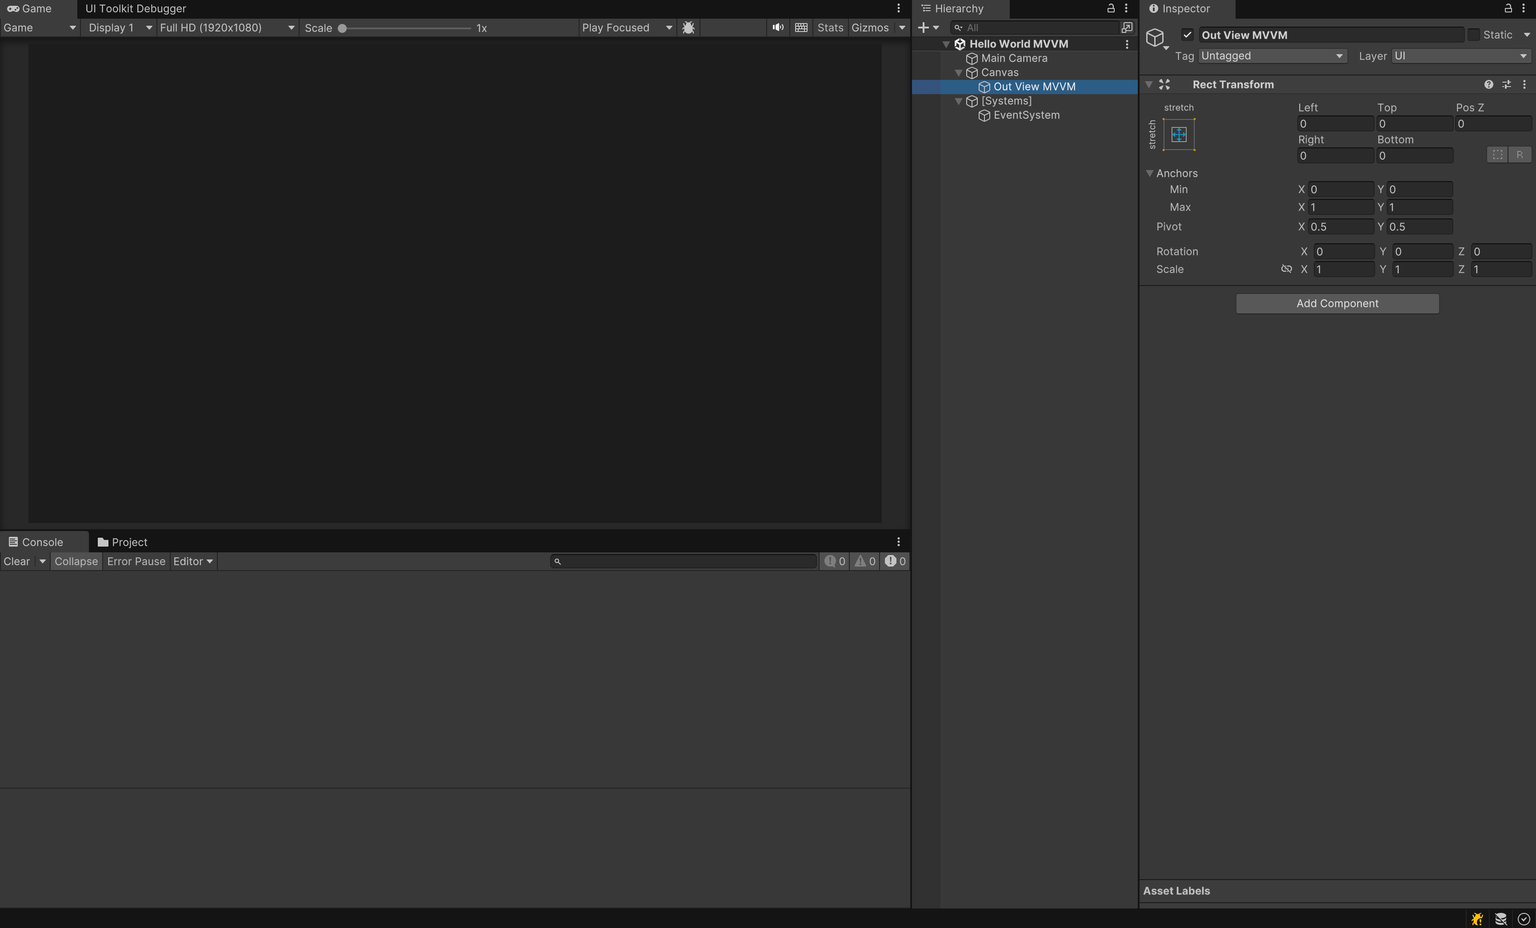Open the anchor presets square in Rect Transform
The height and width of the screenshot is (928, 1536).
click(x=1179, y=134)
